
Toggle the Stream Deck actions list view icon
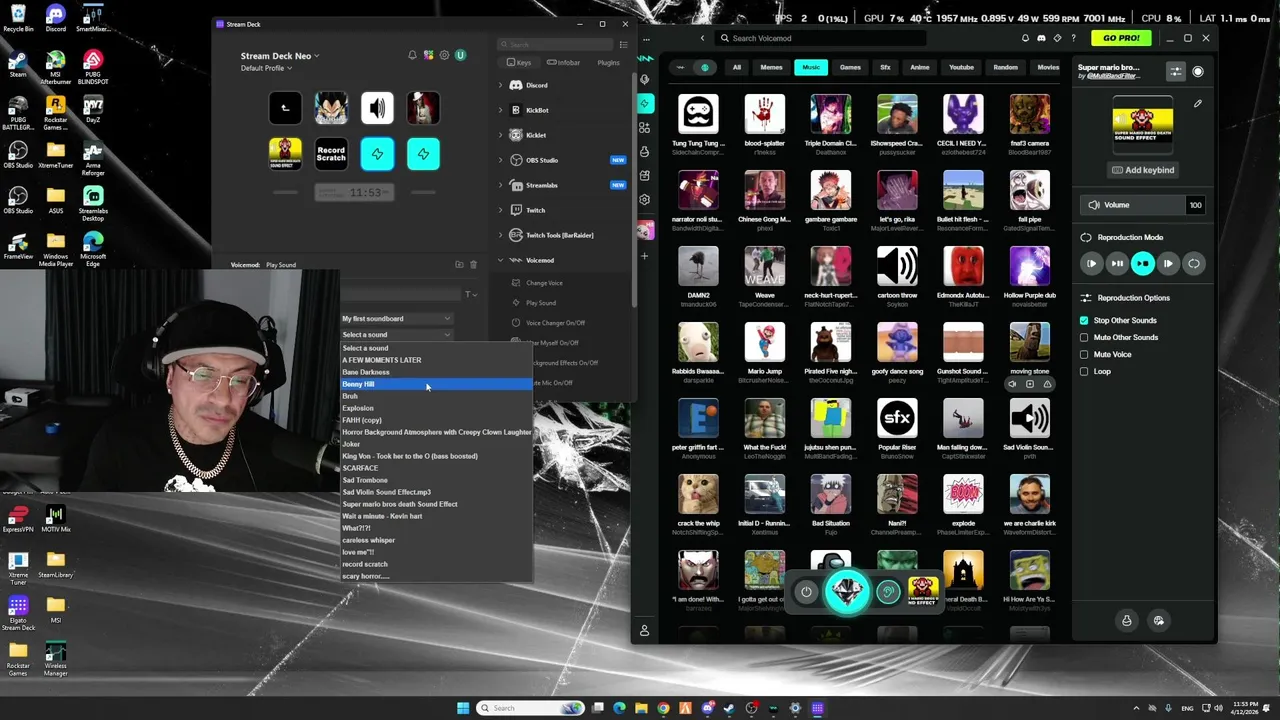coord(624,44)
